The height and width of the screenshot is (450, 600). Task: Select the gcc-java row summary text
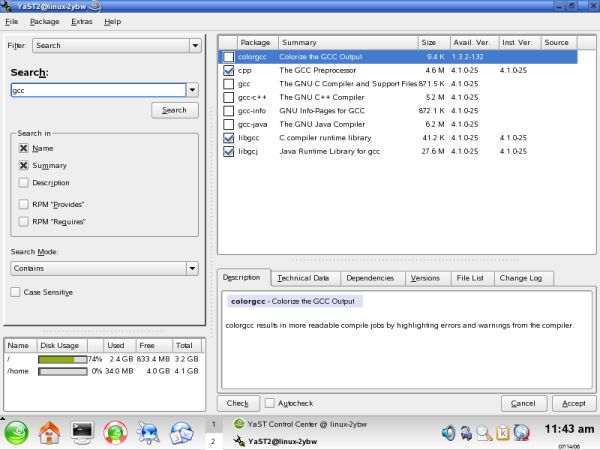[x=322, y=124]
